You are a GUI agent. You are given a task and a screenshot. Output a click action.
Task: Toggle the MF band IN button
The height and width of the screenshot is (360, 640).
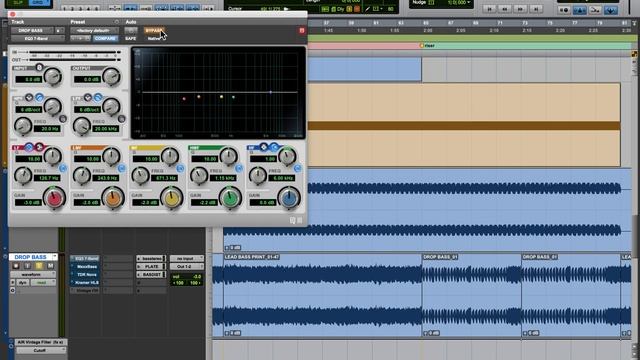(180, 168)
